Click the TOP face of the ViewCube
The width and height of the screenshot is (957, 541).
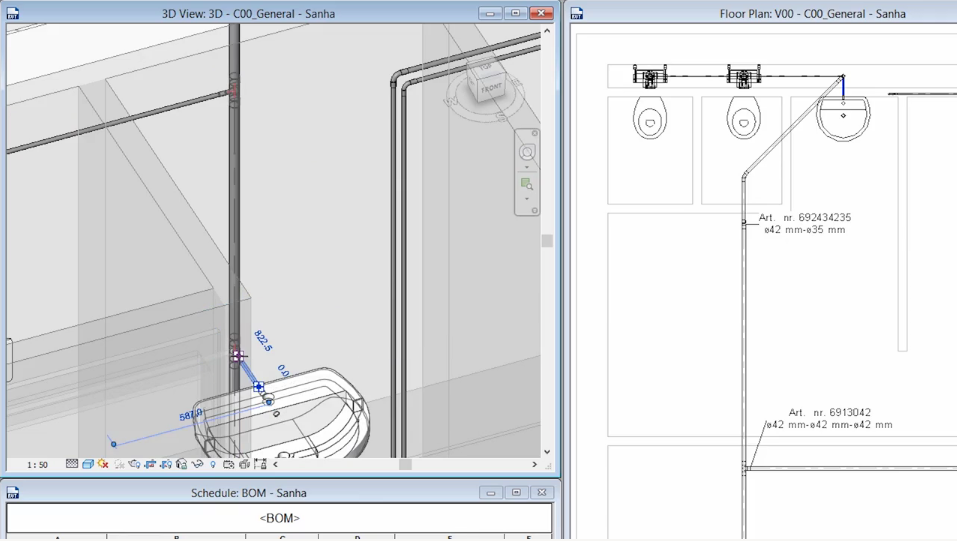pos(485,69)
